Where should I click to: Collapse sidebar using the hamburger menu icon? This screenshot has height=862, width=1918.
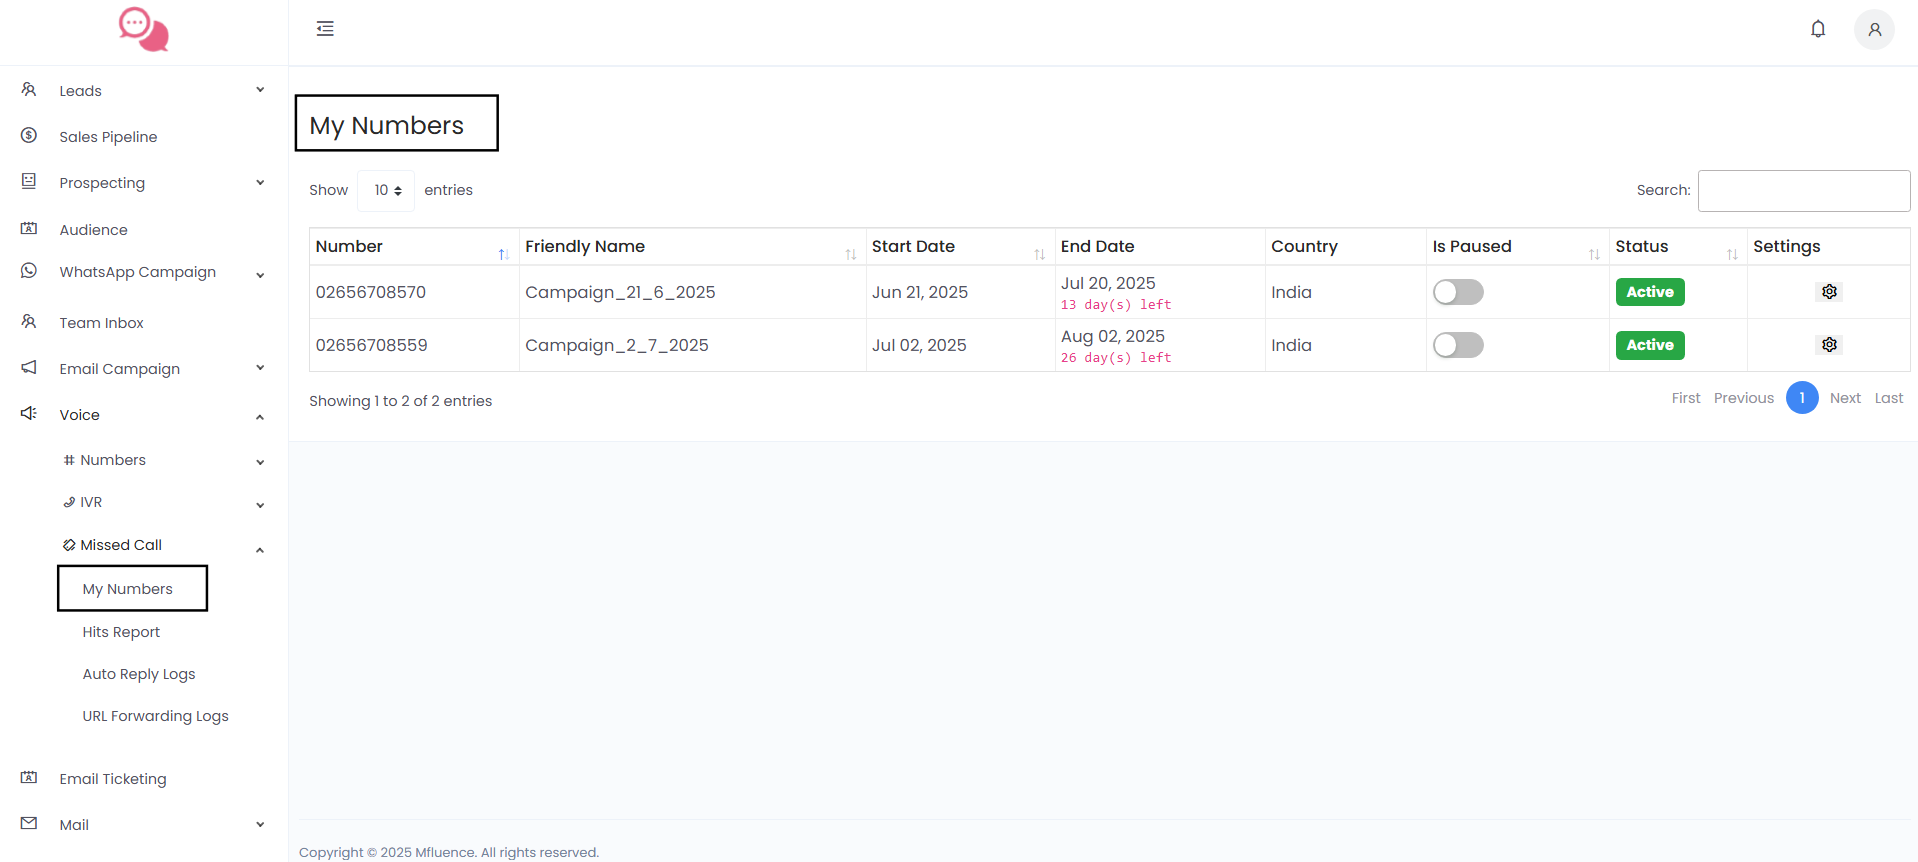click(x=325, y=29)
